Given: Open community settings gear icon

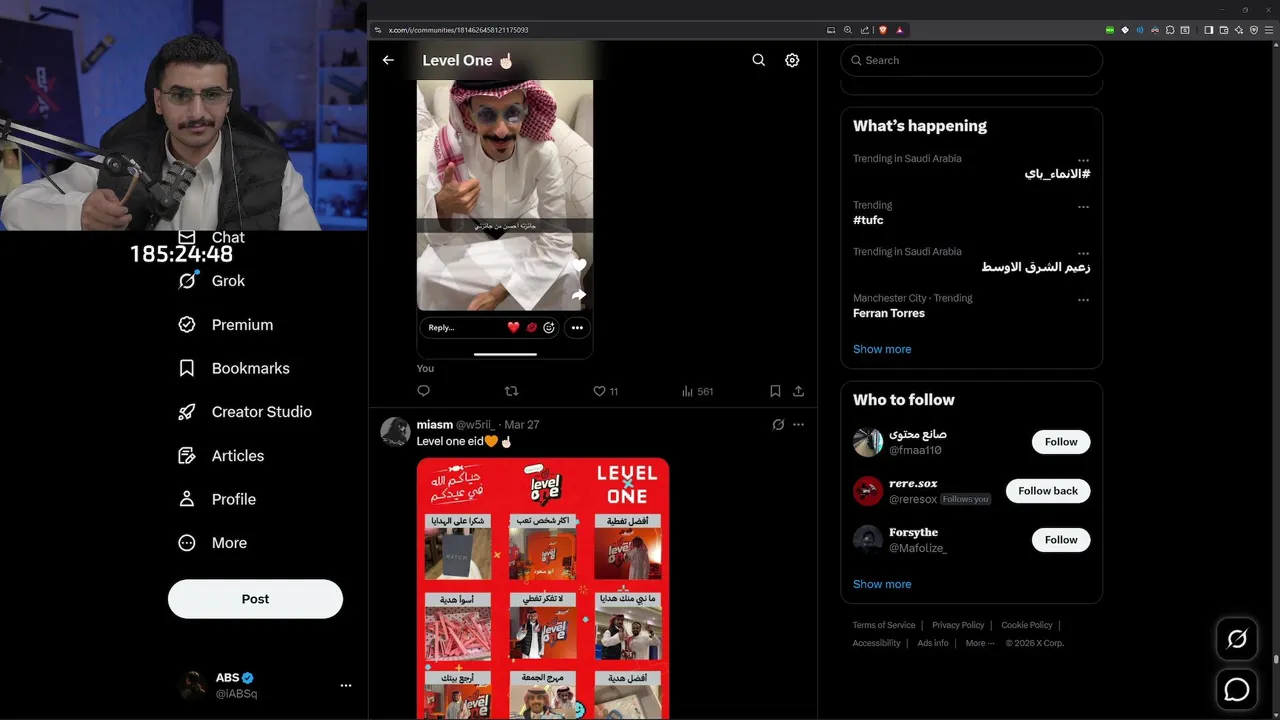Looking at the screenshot, I should (792, 60).
